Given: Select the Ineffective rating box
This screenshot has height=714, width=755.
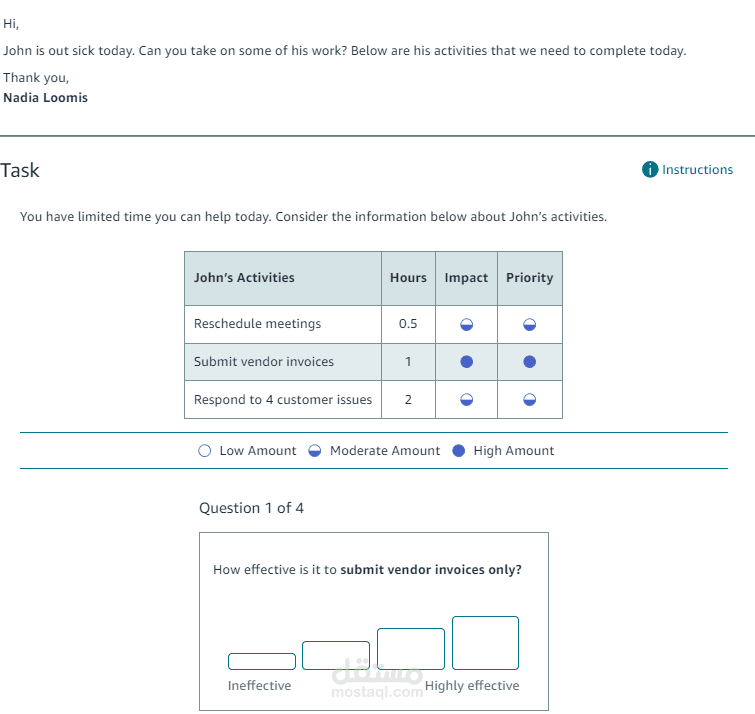Looking at the screenshot, I should click(261, 661).
